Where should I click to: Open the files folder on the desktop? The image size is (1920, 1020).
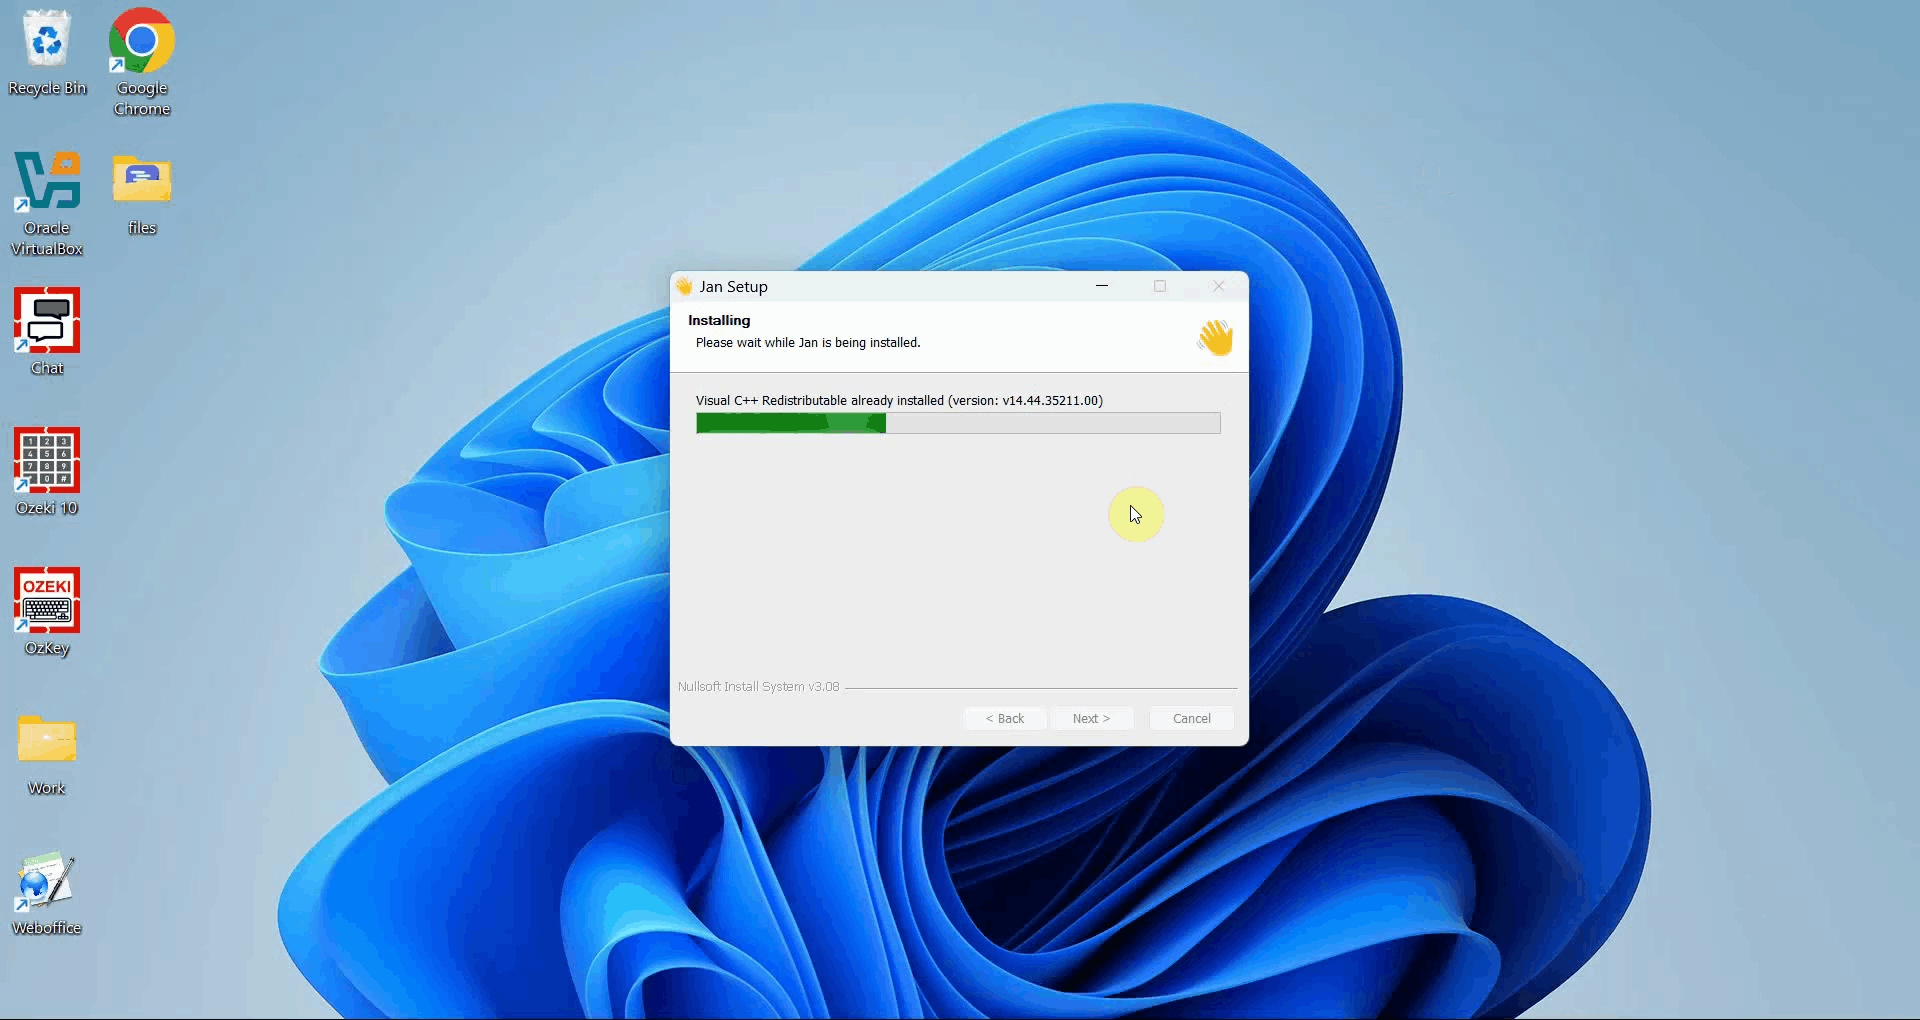141,183
